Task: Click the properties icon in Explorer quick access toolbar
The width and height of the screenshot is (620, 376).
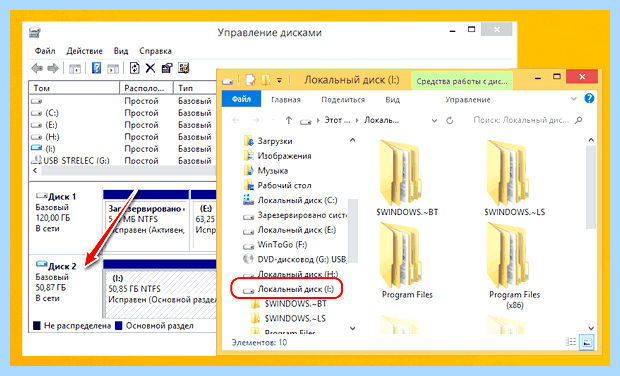Action: pyautogui.click(x=251, y=80)
